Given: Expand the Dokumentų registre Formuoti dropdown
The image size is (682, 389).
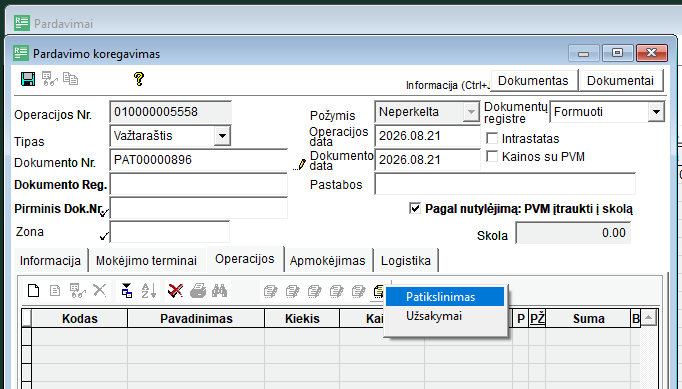Looking at the screenshot, I should pyautogui.click(x=656, y=112).
